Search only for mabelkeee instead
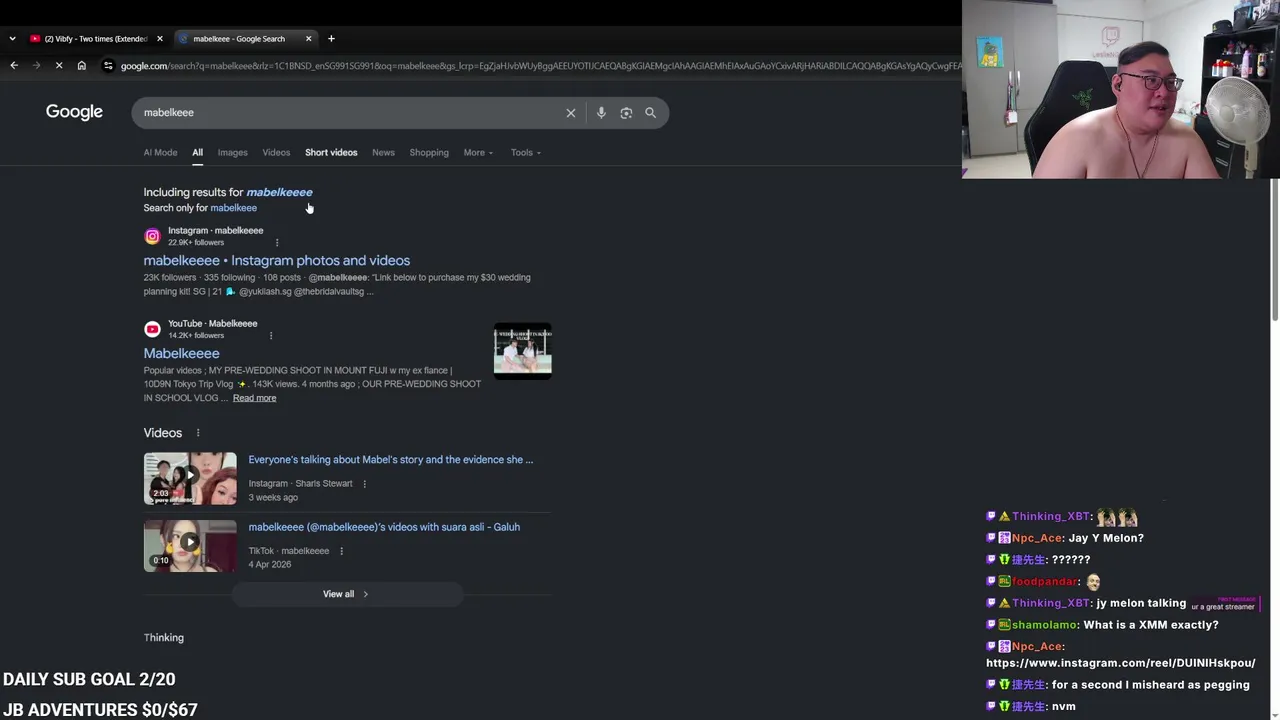 coord(233,208)
